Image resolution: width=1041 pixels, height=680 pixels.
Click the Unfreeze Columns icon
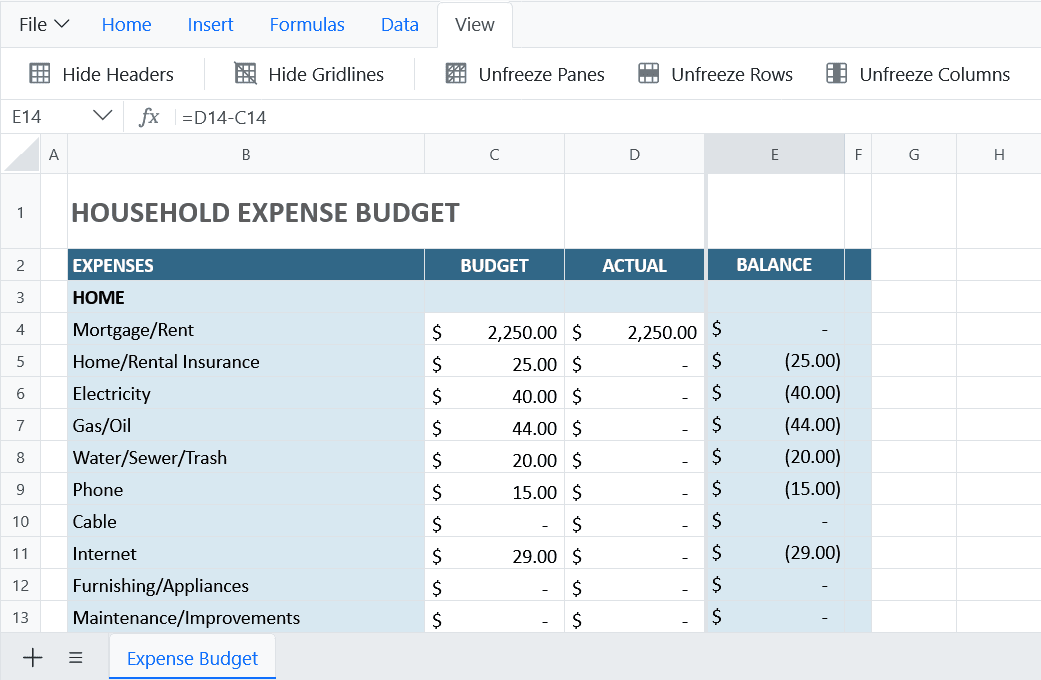click(837, 74)
